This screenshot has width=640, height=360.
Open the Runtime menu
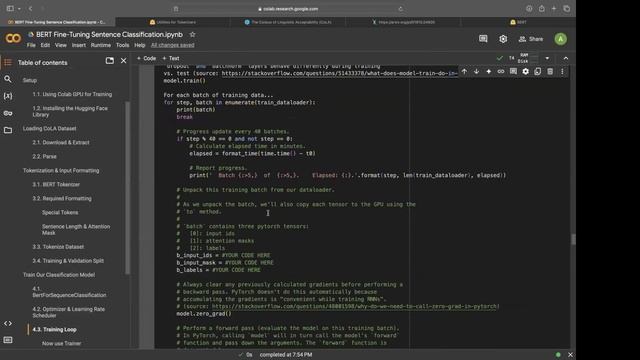tap(100, 45)
